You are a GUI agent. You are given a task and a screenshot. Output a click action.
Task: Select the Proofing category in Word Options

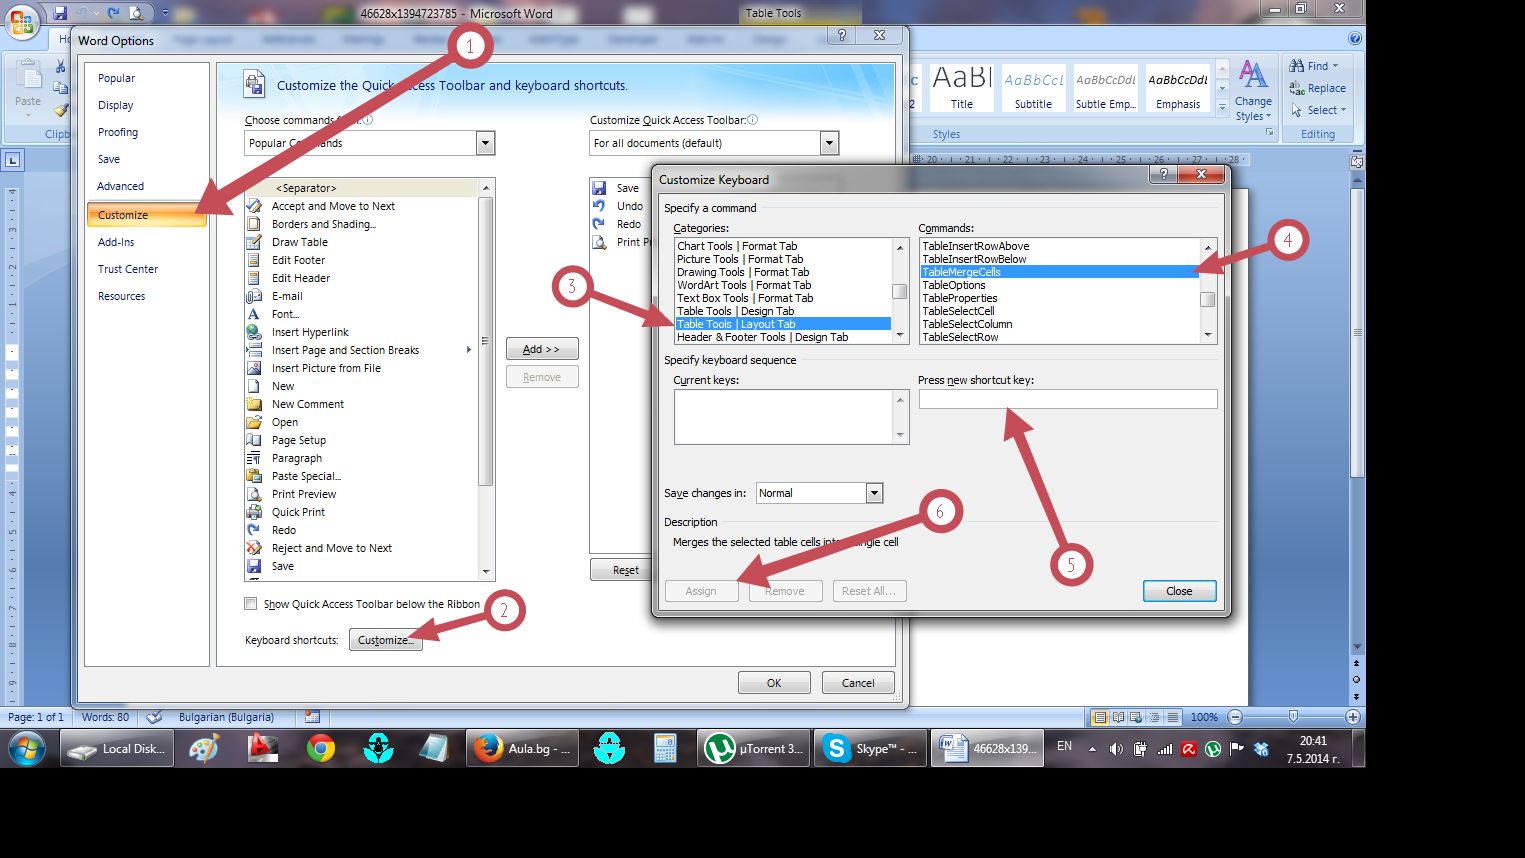(118, 132)
